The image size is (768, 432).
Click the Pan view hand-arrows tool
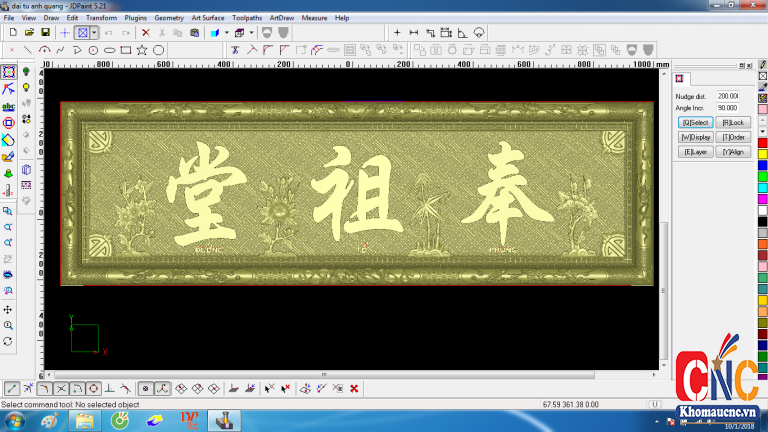pyautogui.click(x=8, y=310)
